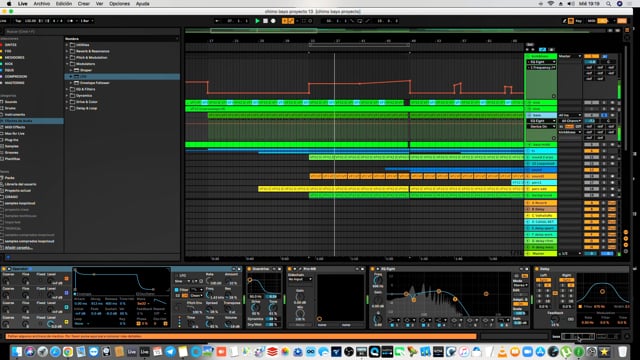Expand the Dynamics folder in browser
This screenshot has width=640, height=360.
pyautogui.click(x=67, y=96)
